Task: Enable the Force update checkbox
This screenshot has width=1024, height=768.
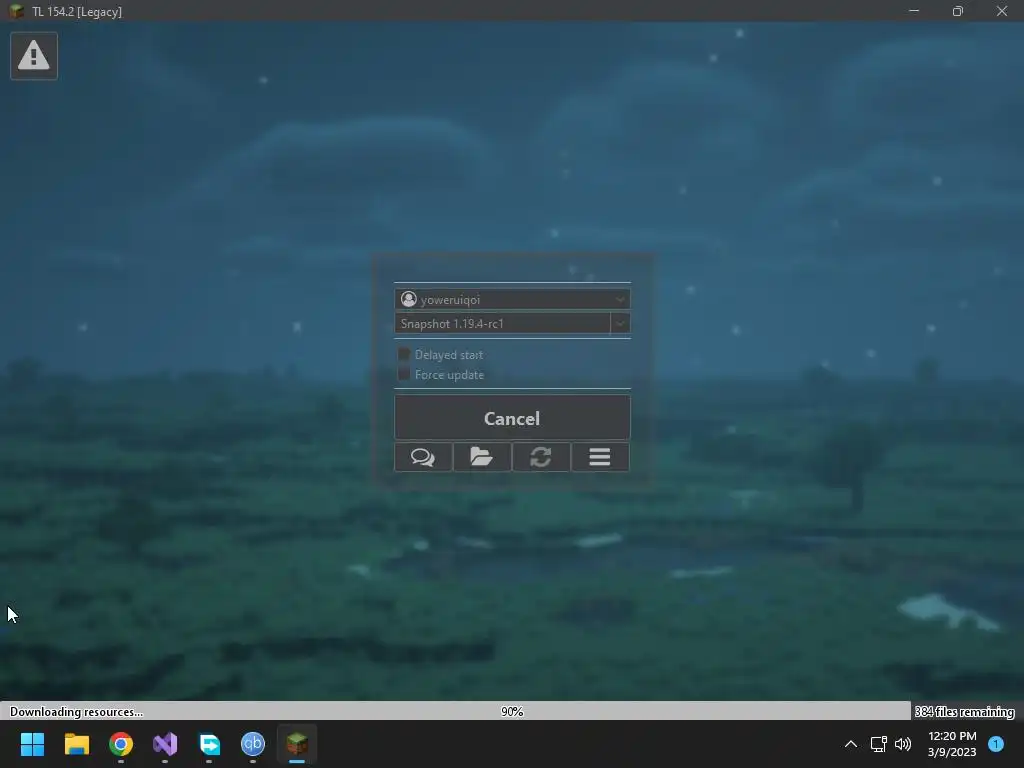Action: point(404,374)
